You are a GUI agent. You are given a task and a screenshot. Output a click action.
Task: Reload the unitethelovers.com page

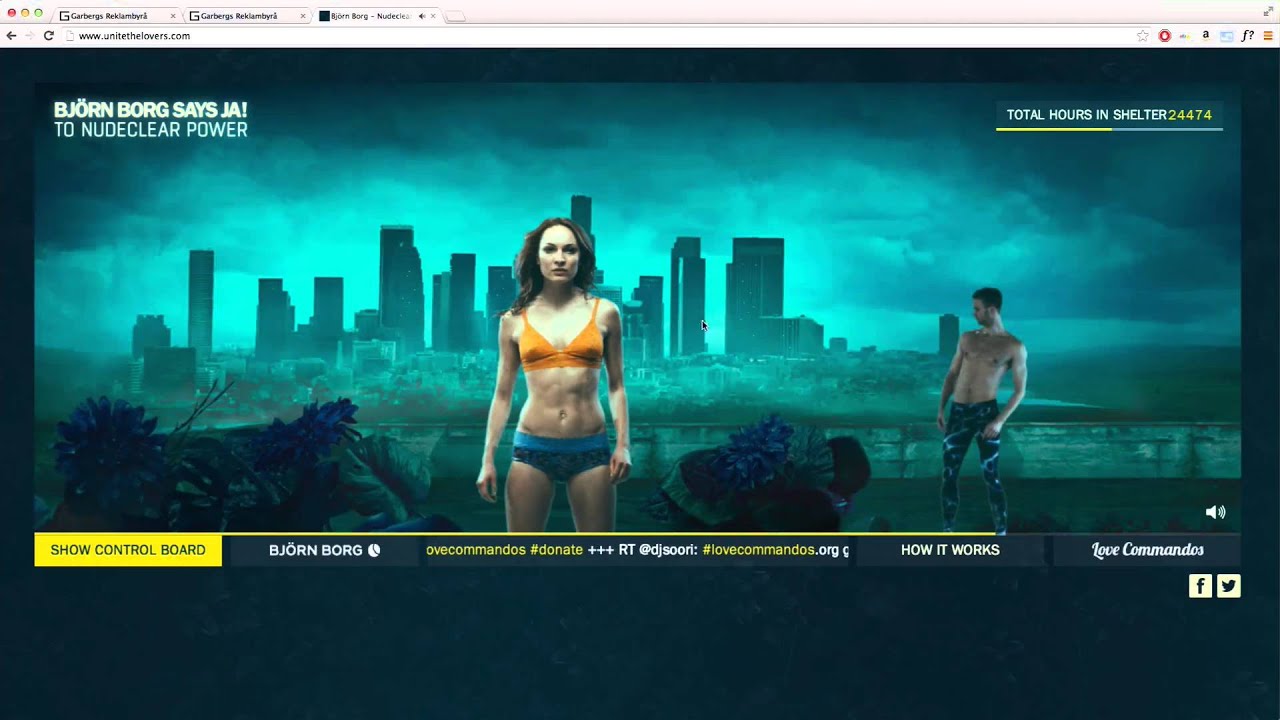tap(48, 36)
